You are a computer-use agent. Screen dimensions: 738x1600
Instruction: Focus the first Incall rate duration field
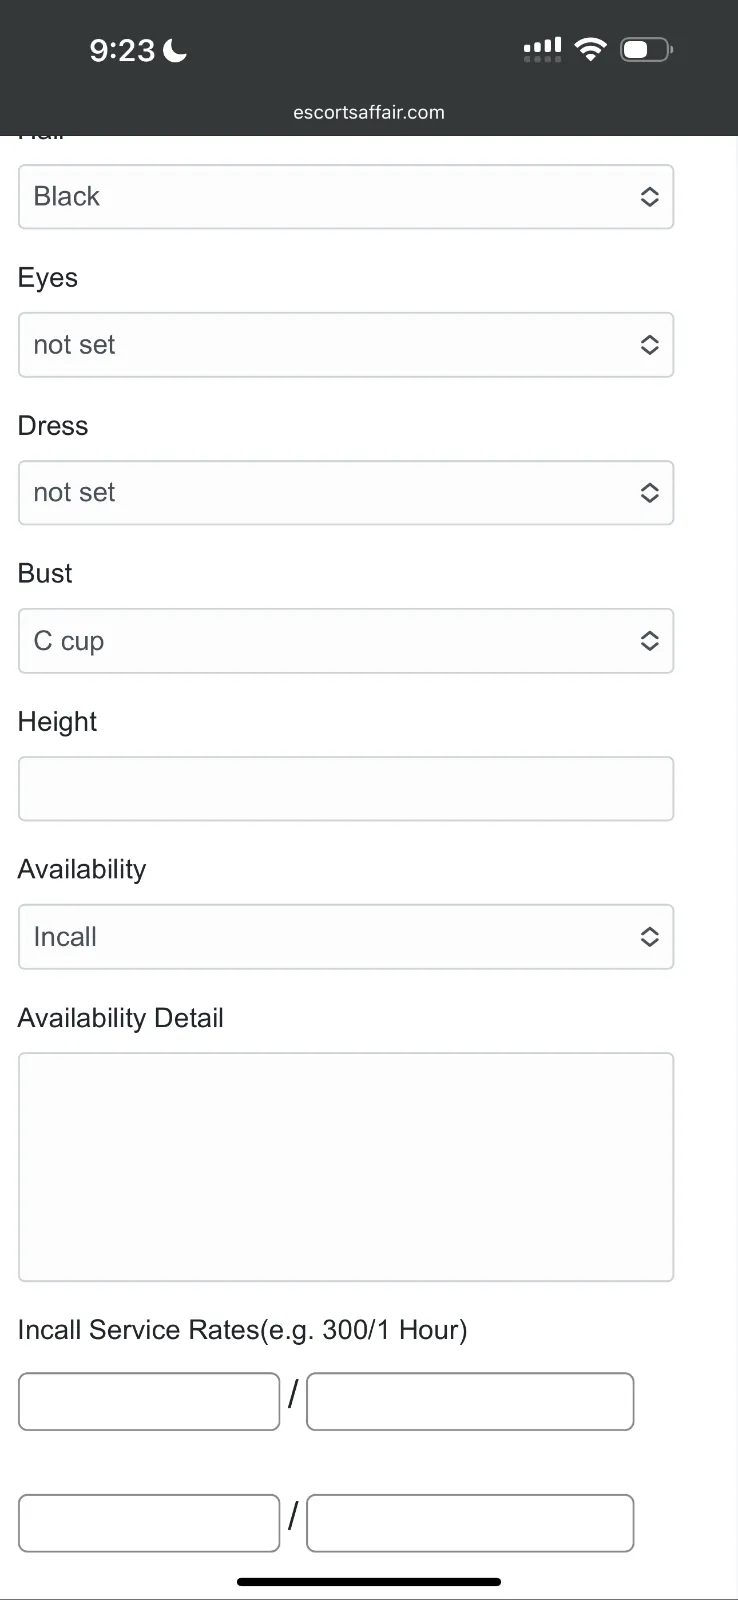[470, 1401]
